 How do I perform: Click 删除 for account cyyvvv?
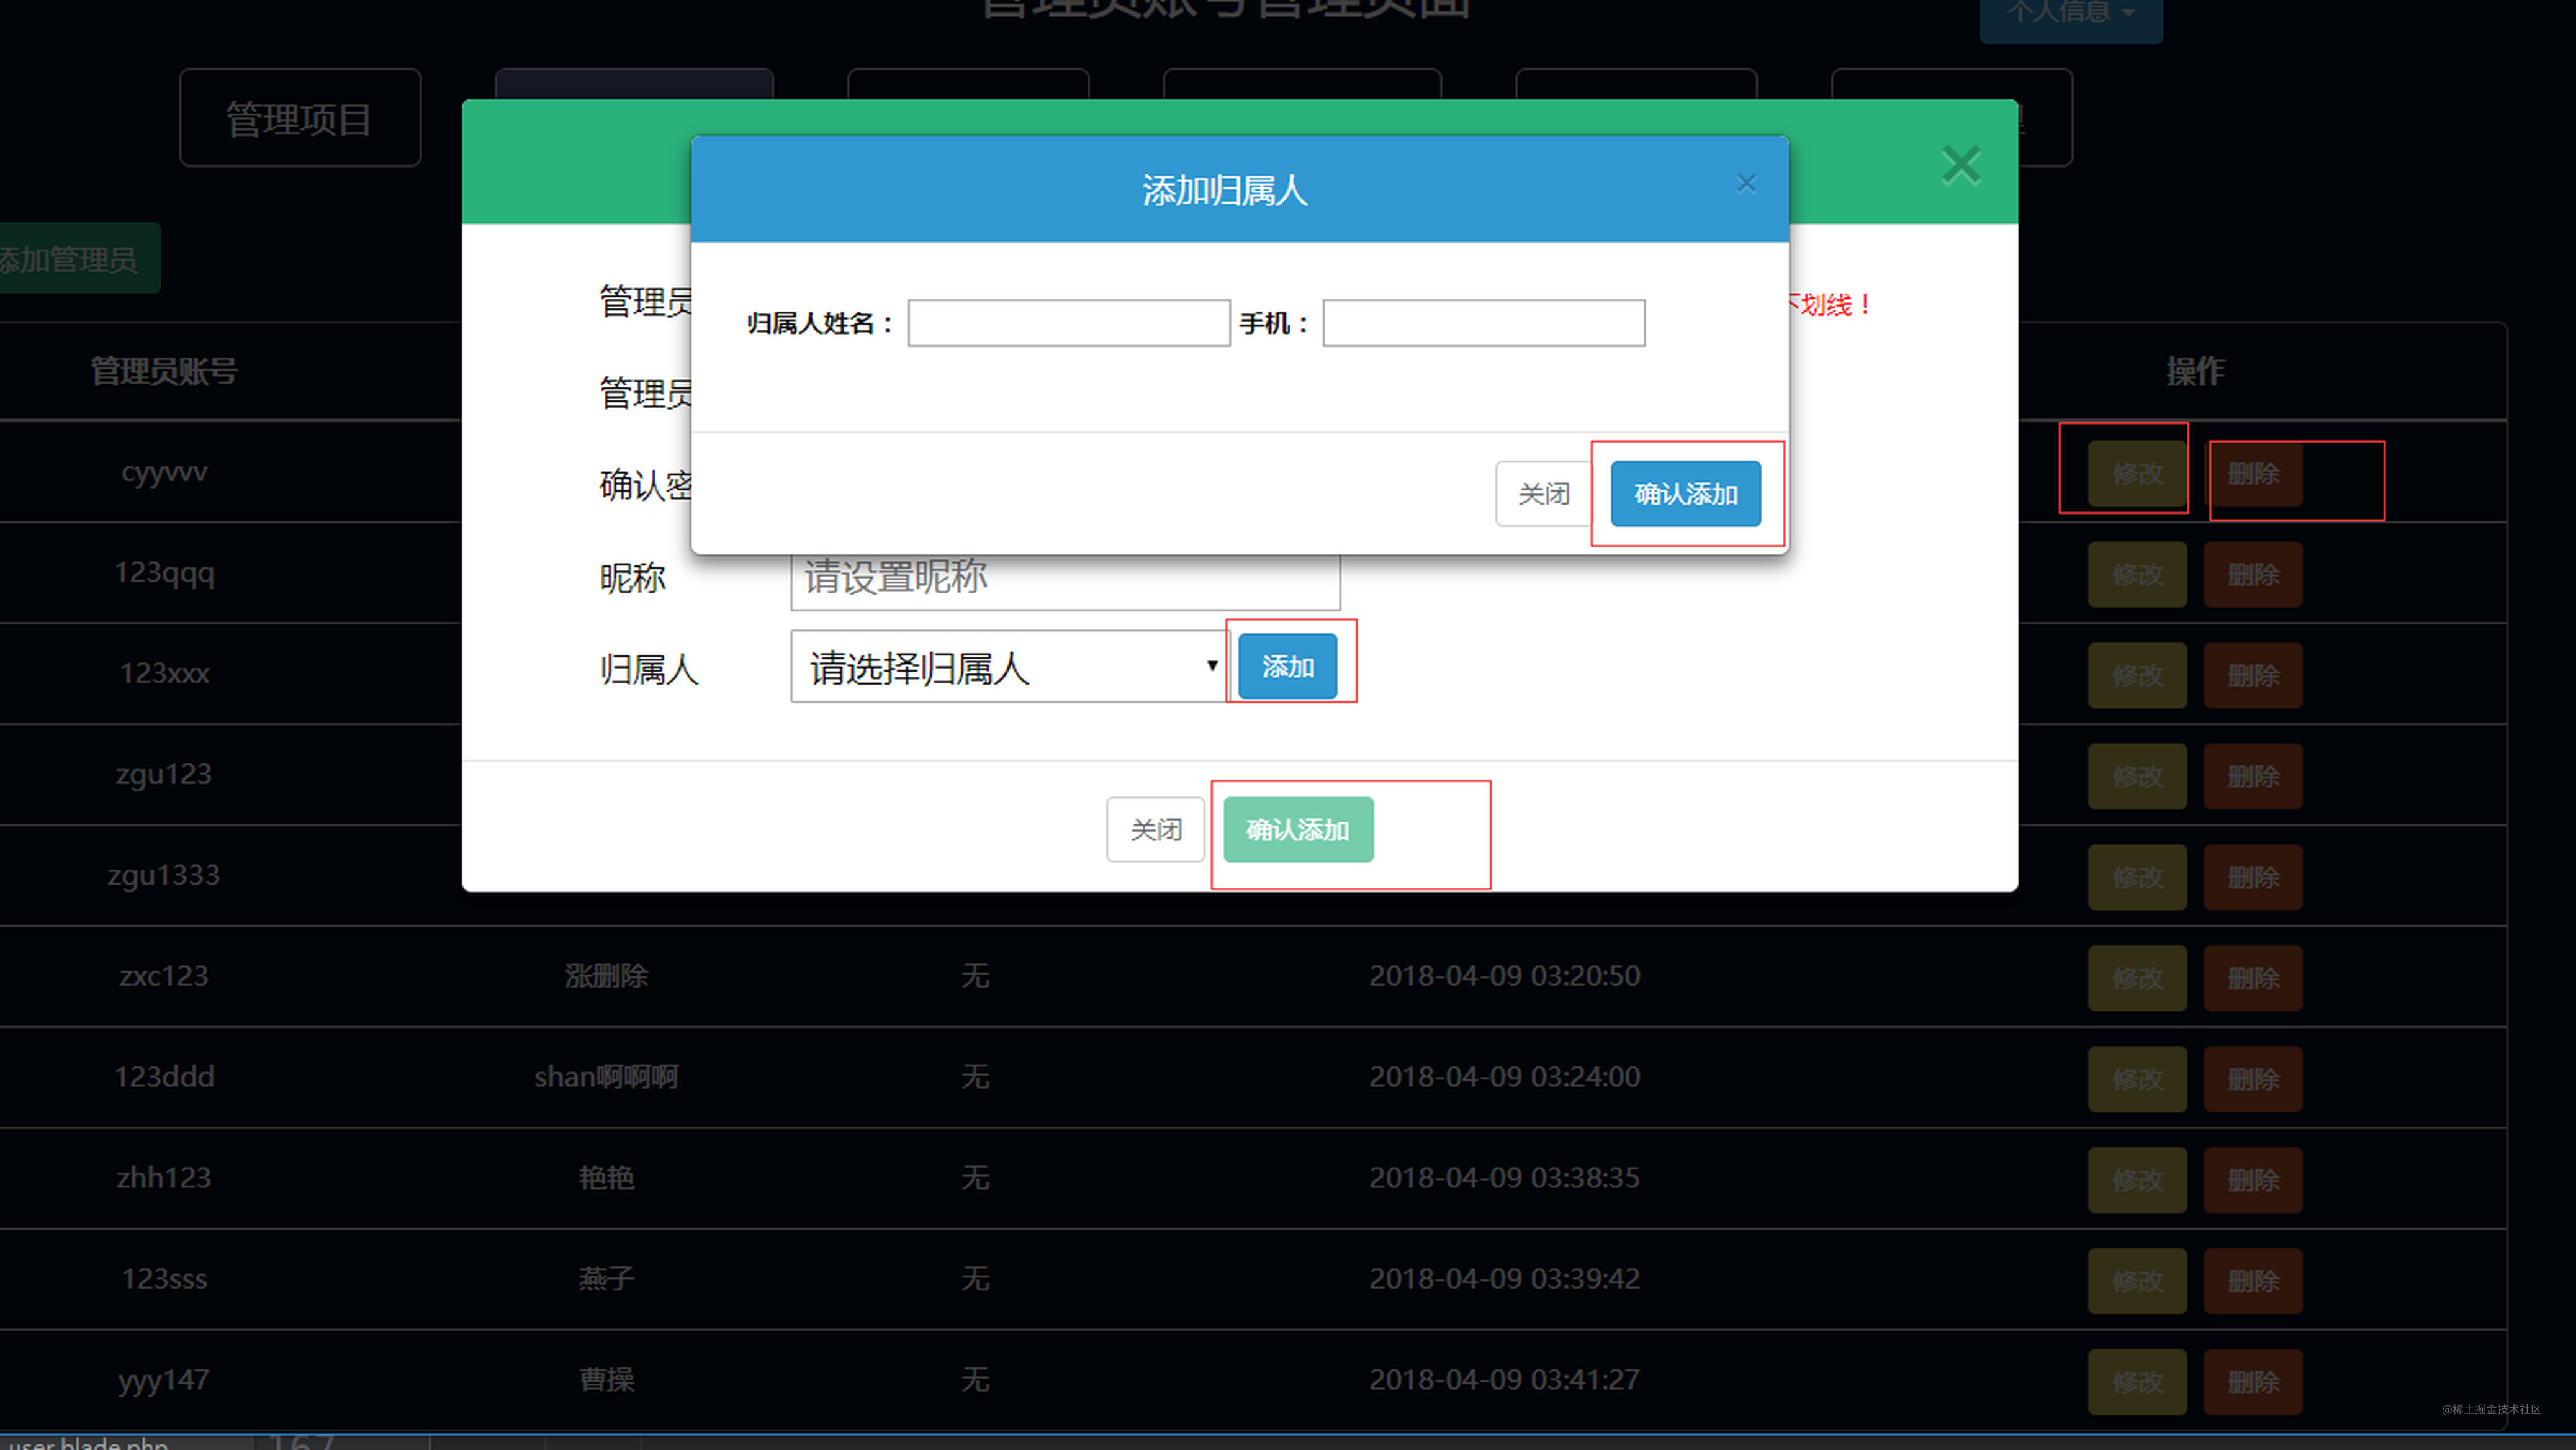click(x=2253, y=474)
